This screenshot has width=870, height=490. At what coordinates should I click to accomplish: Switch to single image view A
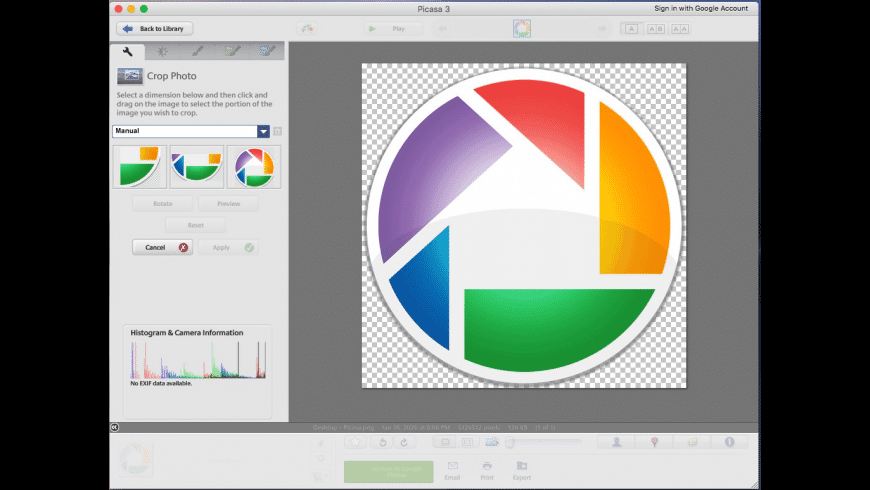pyautogui.click(x=631, y=29)
